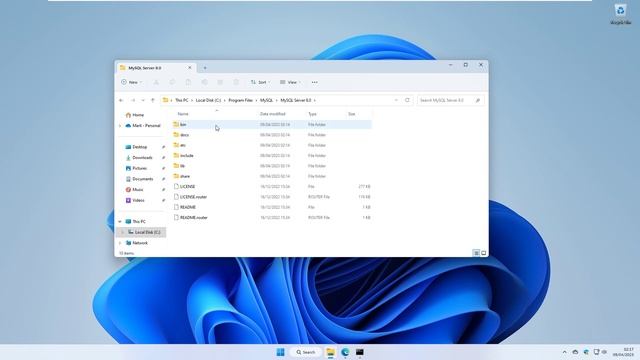Select Network in the navigation pane
This screenshot has height=360, width=640.
click(140, 243)
